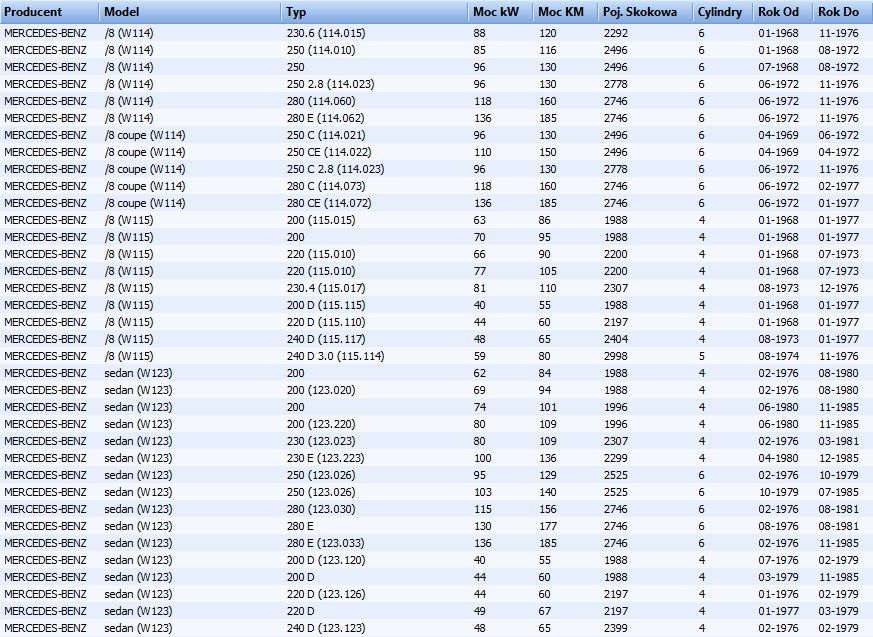Select type 200 (123.020)
This screenshot has width=873, height=637.
coord(321,390)
